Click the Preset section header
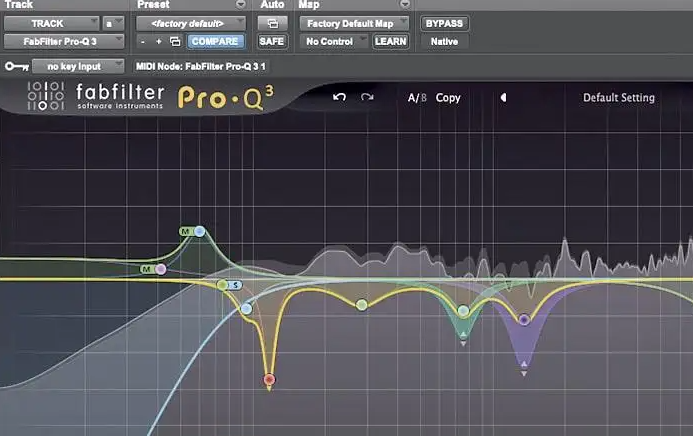Screen dimensions: 693x436 153,4
